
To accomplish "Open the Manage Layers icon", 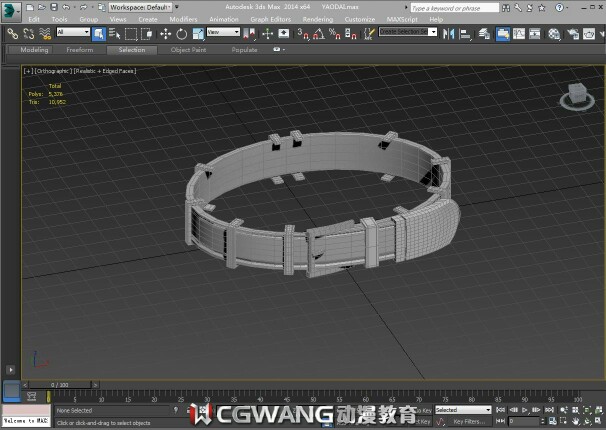I will (484, 34).
